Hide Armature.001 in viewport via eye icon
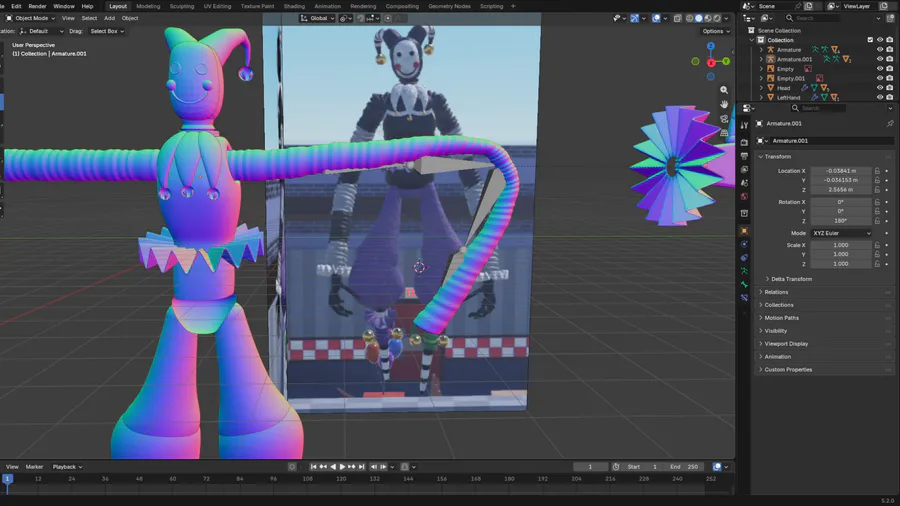 point(879,59)
